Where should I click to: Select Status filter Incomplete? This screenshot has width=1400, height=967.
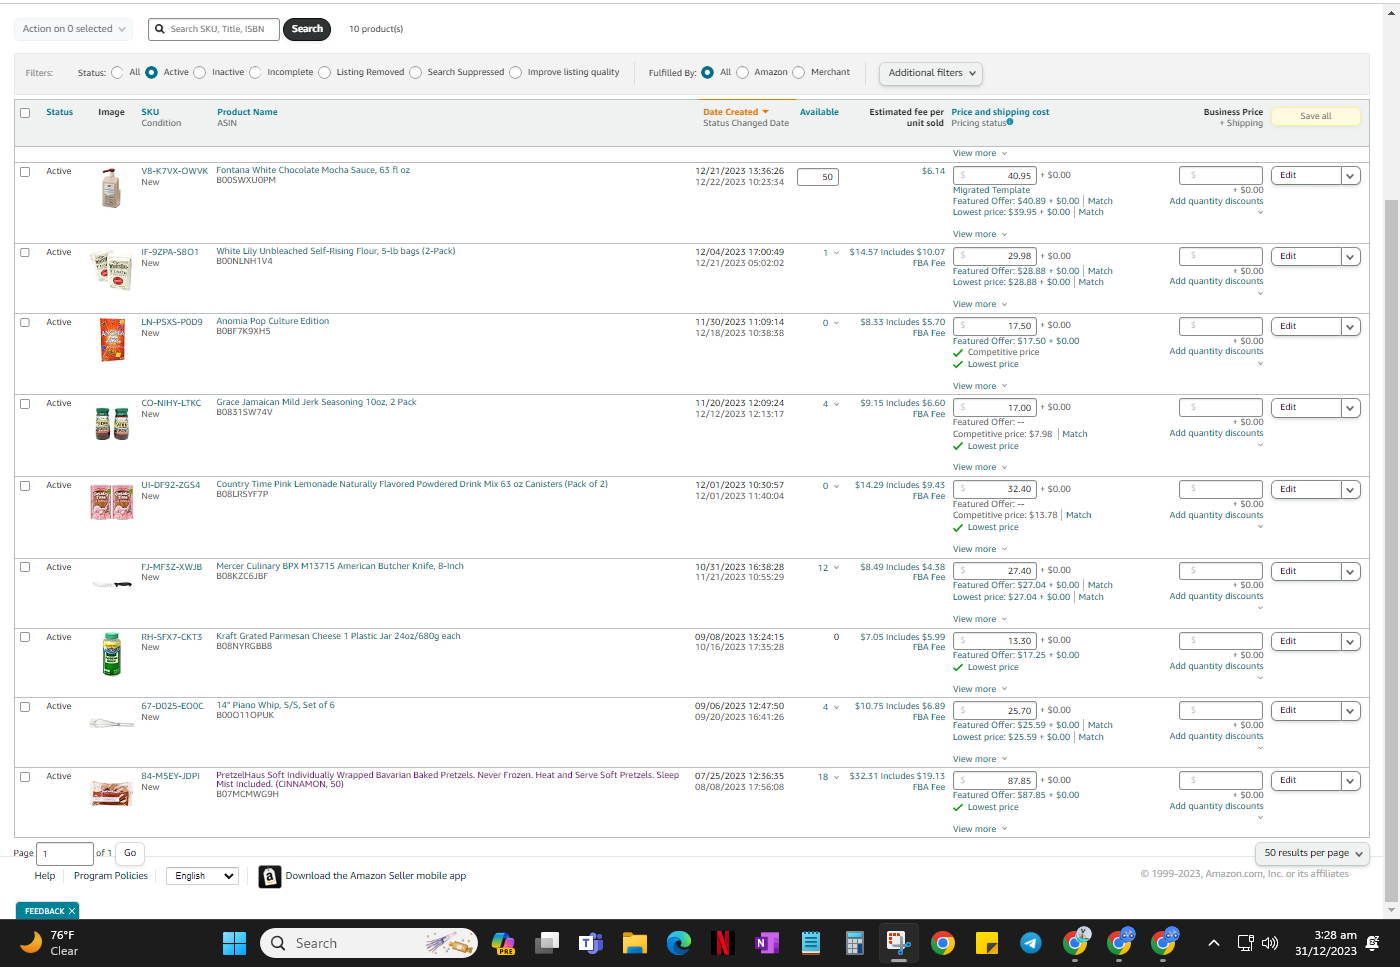255,72
